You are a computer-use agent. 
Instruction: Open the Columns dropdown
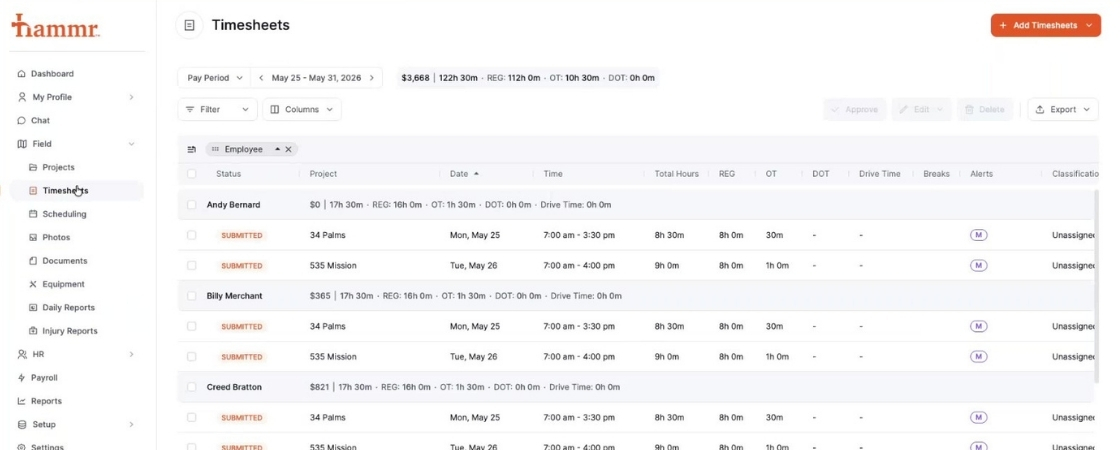pyautogui.click(x=301, y=109)
